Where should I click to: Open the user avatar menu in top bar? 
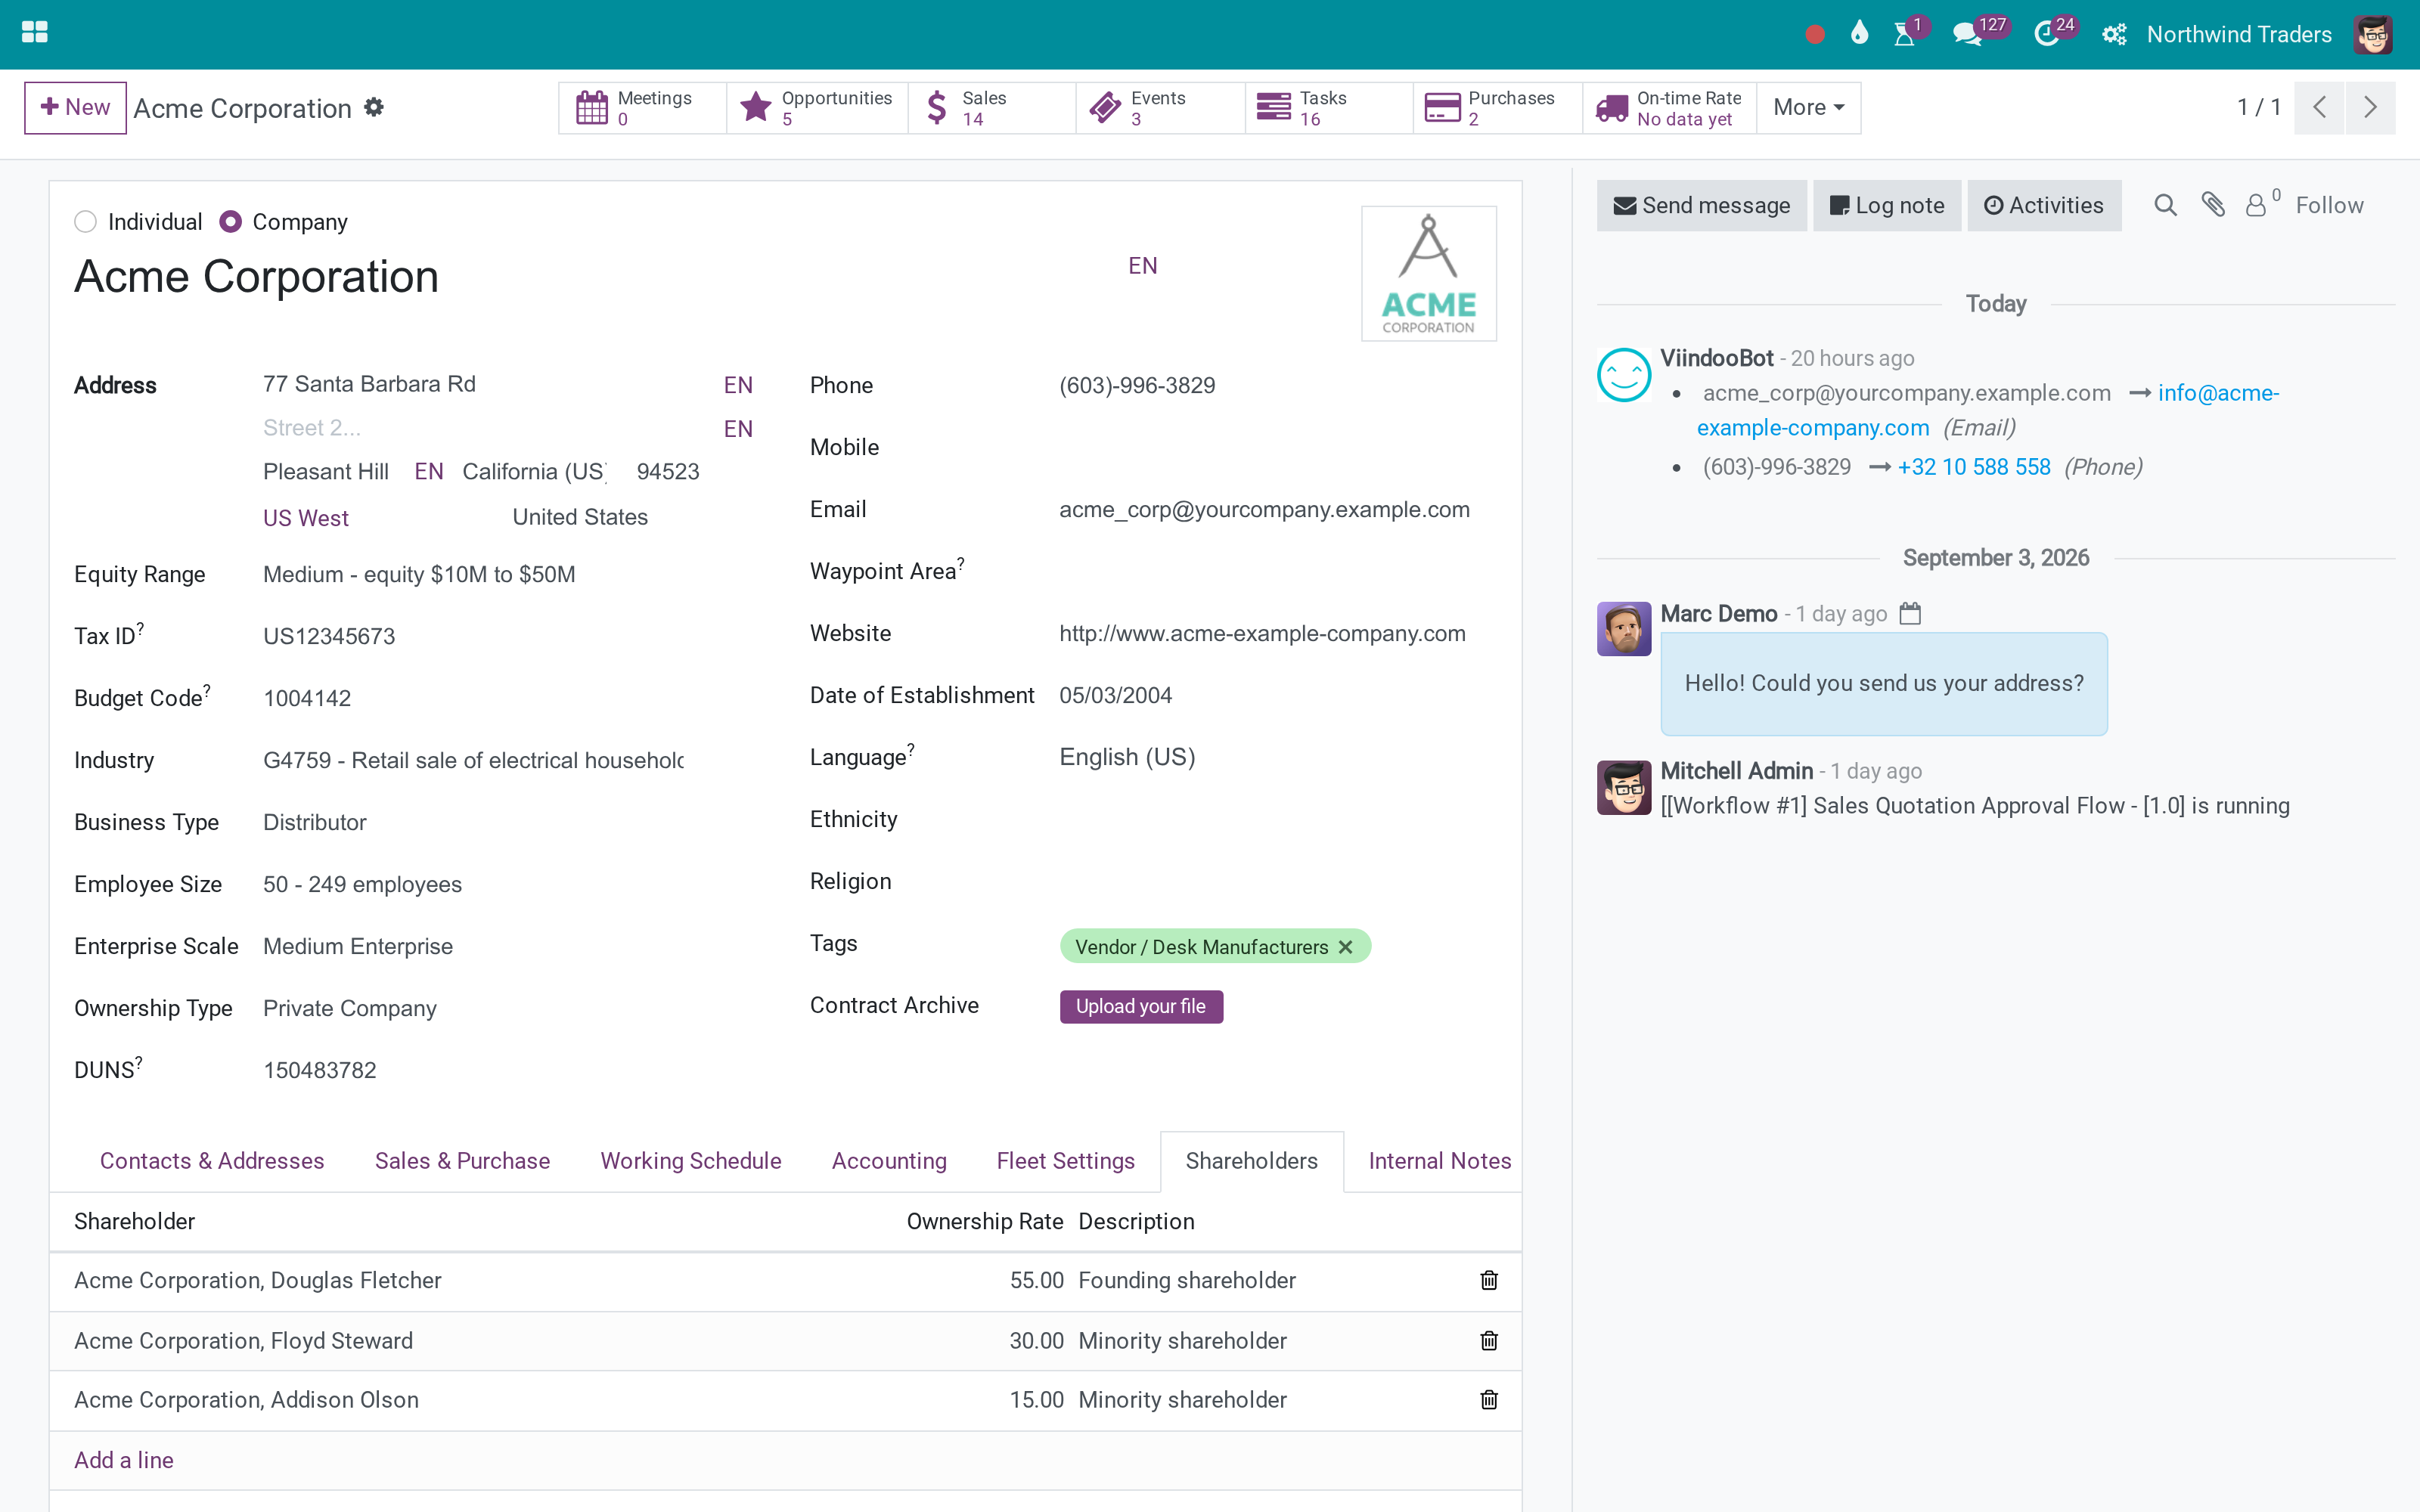(x=2373, y=35)
